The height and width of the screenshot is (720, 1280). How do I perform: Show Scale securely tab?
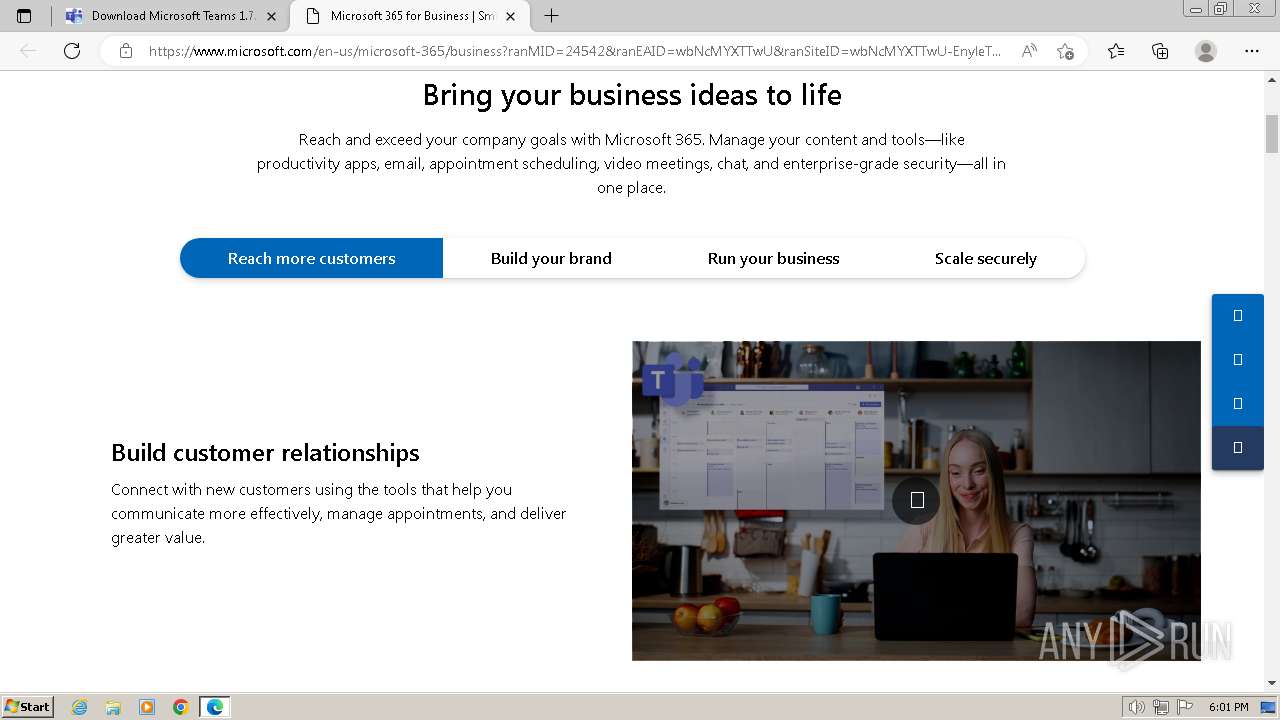point(986,258)
